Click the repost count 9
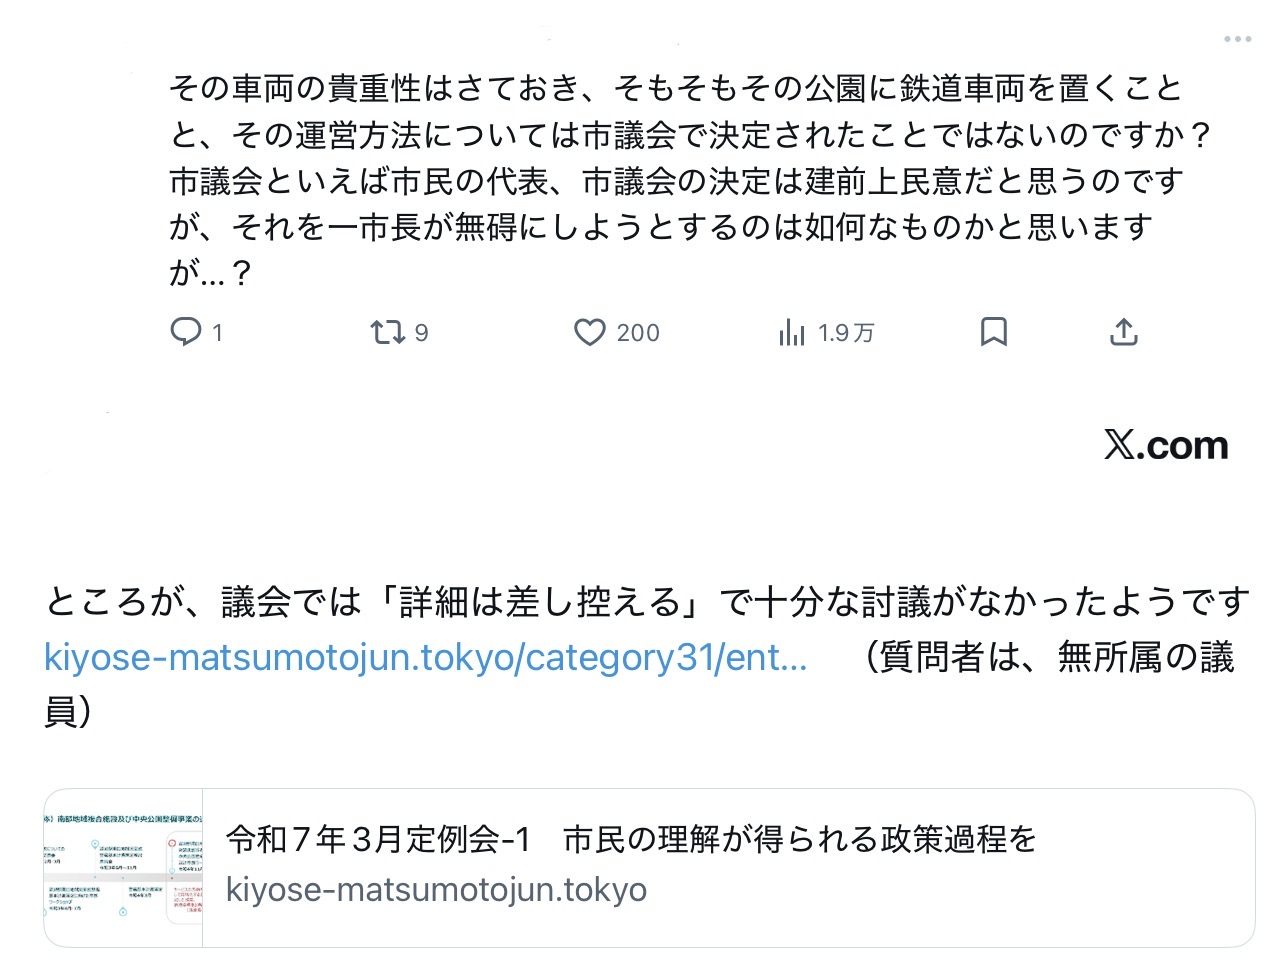 pyautogui.click(x=421, y=333)
